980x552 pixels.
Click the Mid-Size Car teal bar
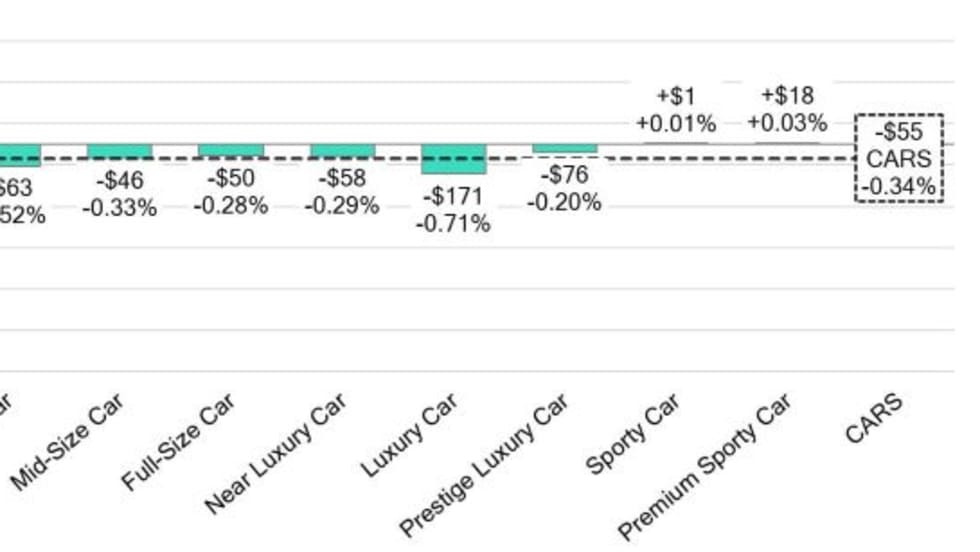(x=120, y=151)
